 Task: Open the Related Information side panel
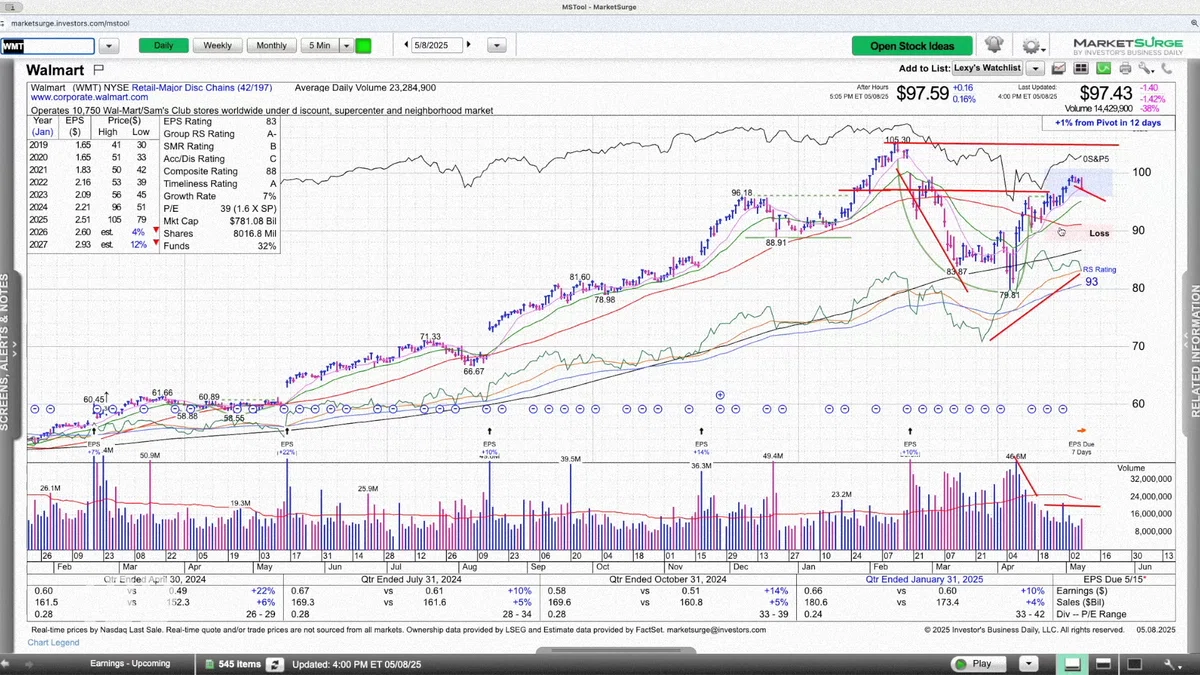(x=1194, y=352)
